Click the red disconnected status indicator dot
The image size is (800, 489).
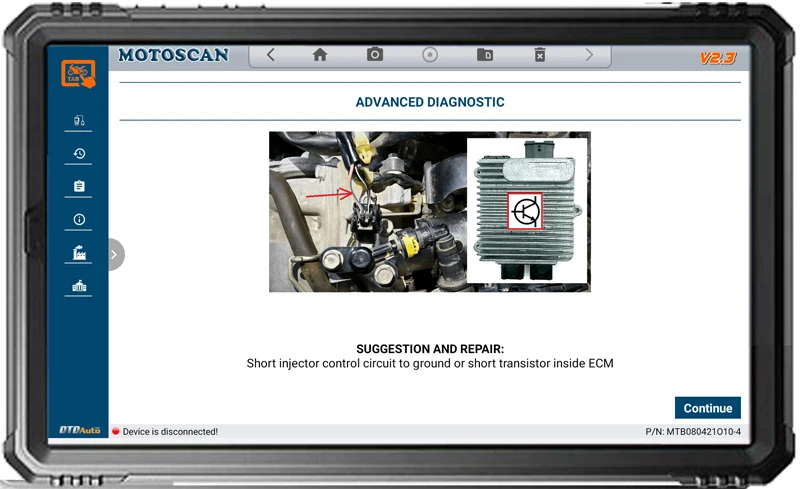116,431
